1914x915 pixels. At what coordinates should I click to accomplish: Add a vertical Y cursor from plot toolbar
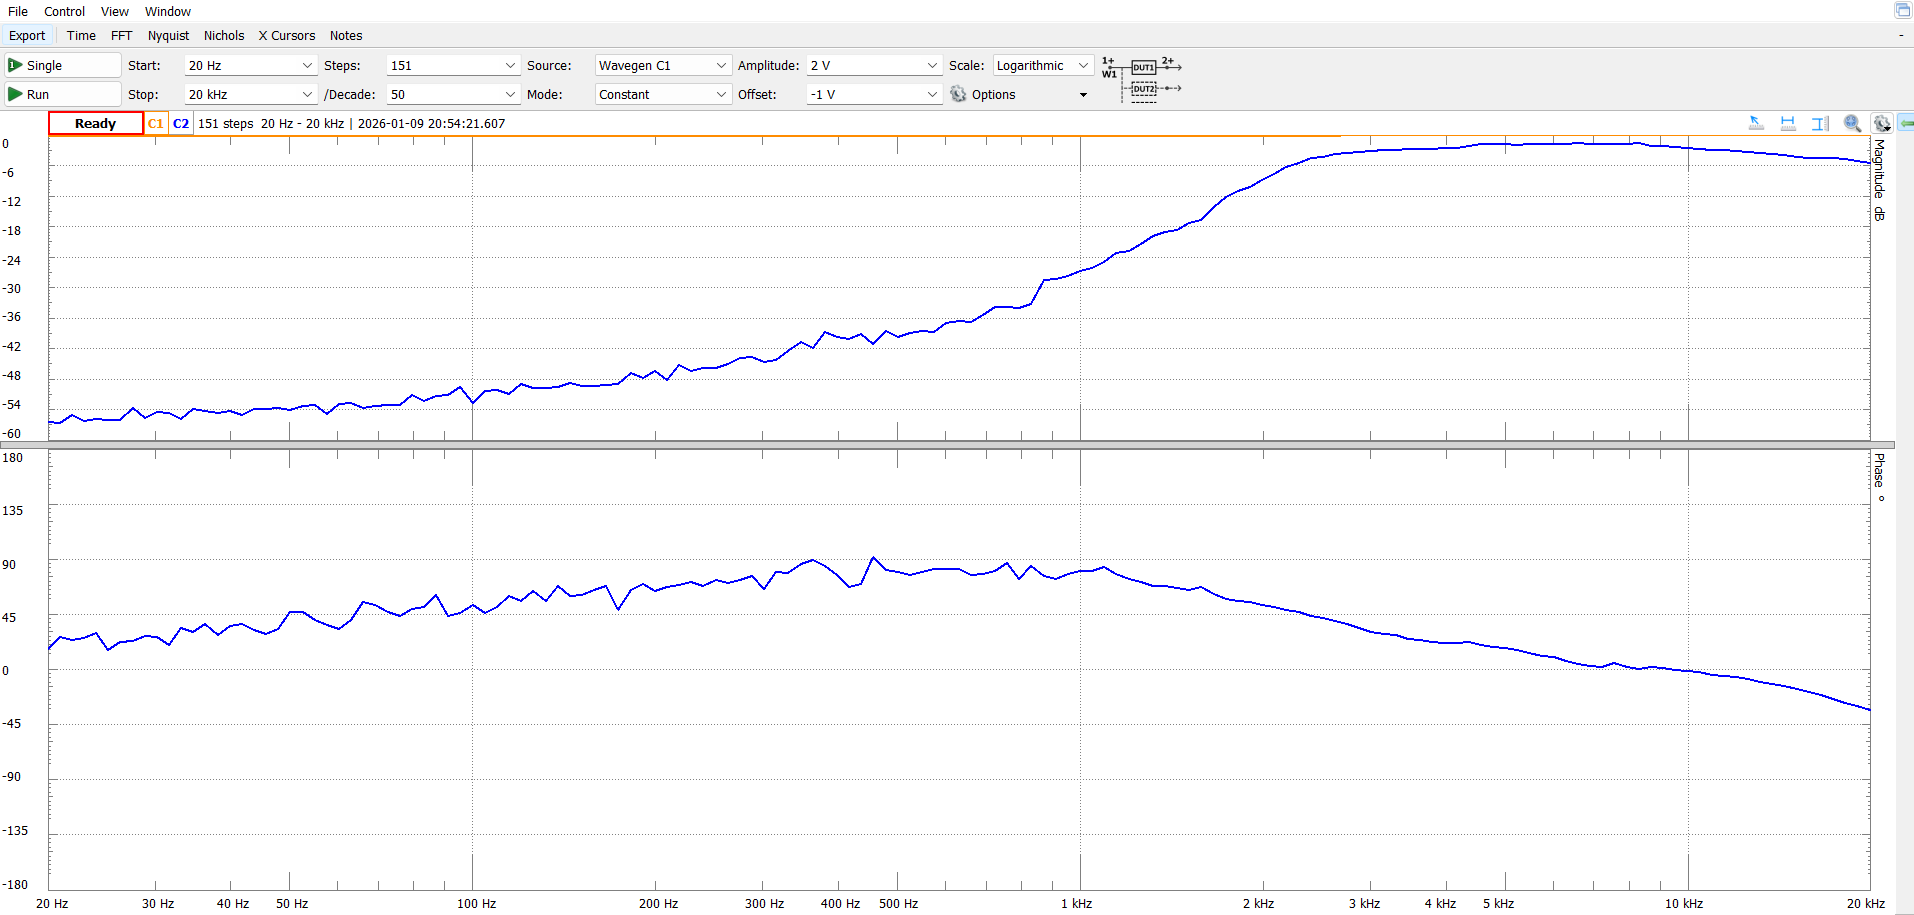(1820, 123)
